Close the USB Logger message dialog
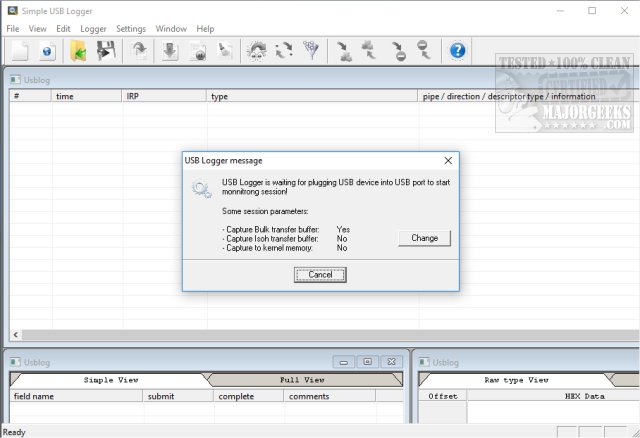This screenshot has width=640, height=438. click(x=448, y=160)
